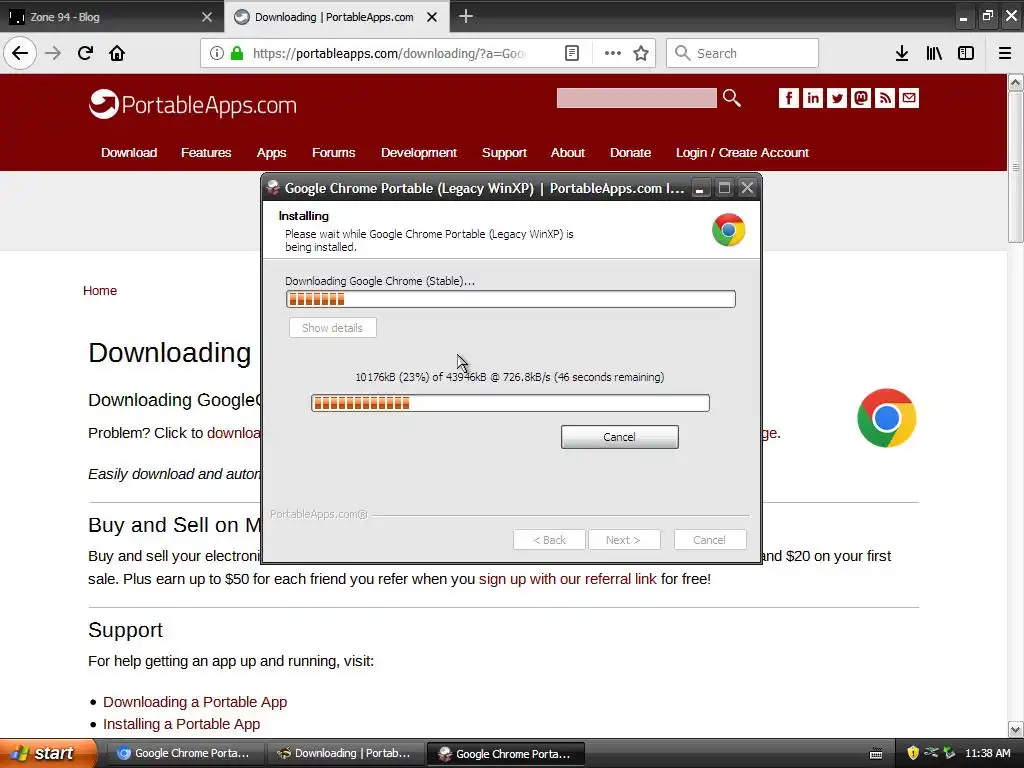Open PortableApps Twitter icon
The height and width of the screenshot is (768, 1024).
(837, 98)
